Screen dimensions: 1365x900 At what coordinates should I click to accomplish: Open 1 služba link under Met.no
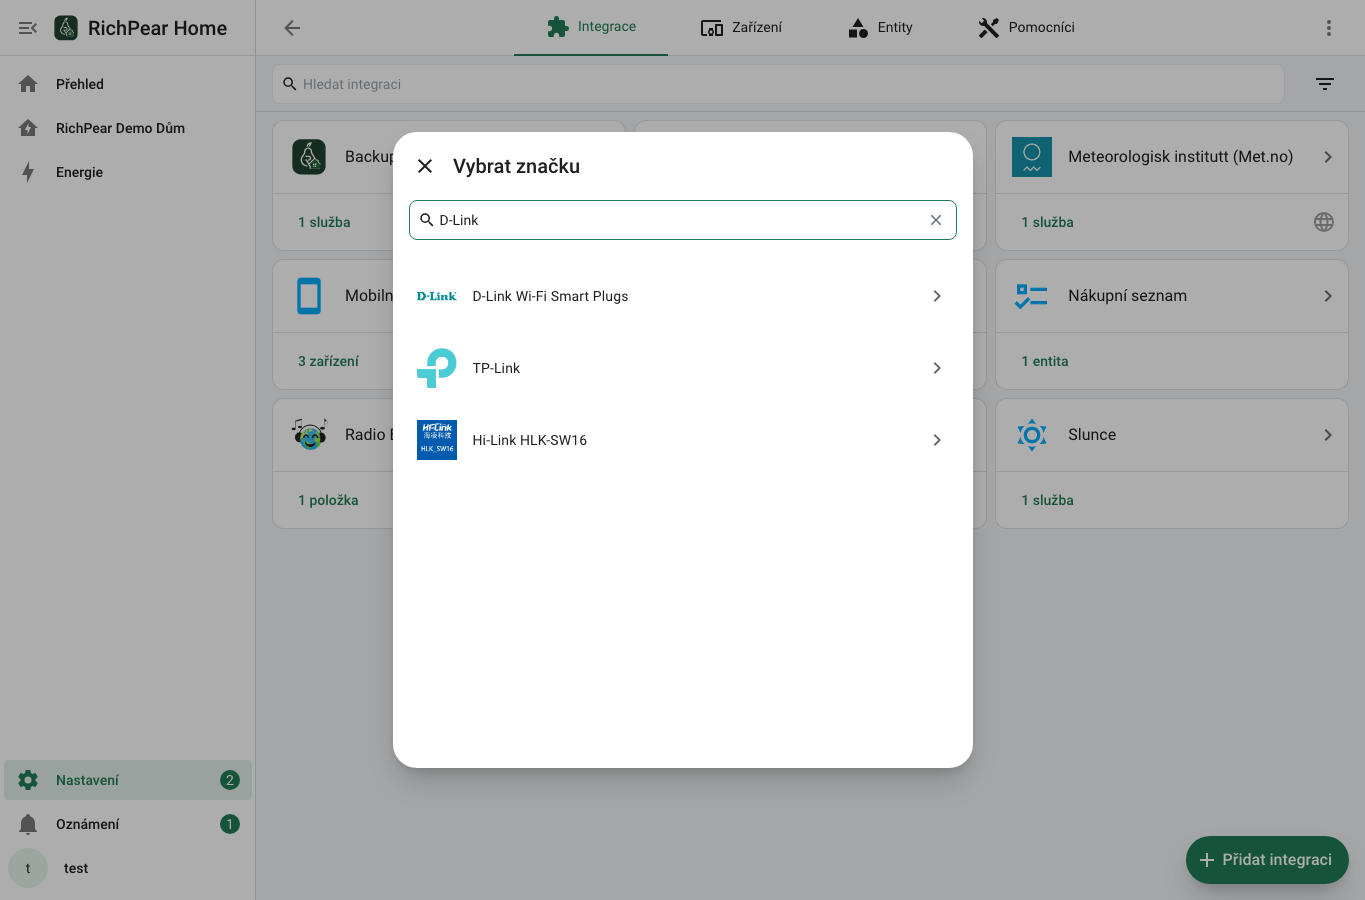tap(1047, 222)
